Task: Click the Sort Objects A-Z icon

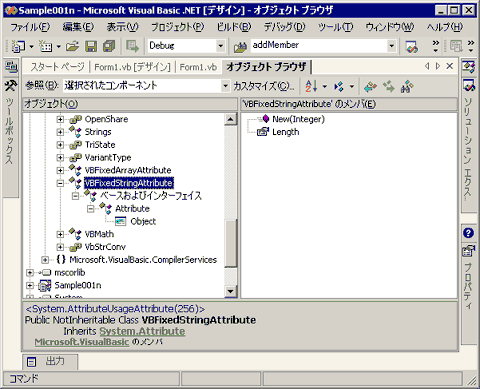Action: (311, 86)
